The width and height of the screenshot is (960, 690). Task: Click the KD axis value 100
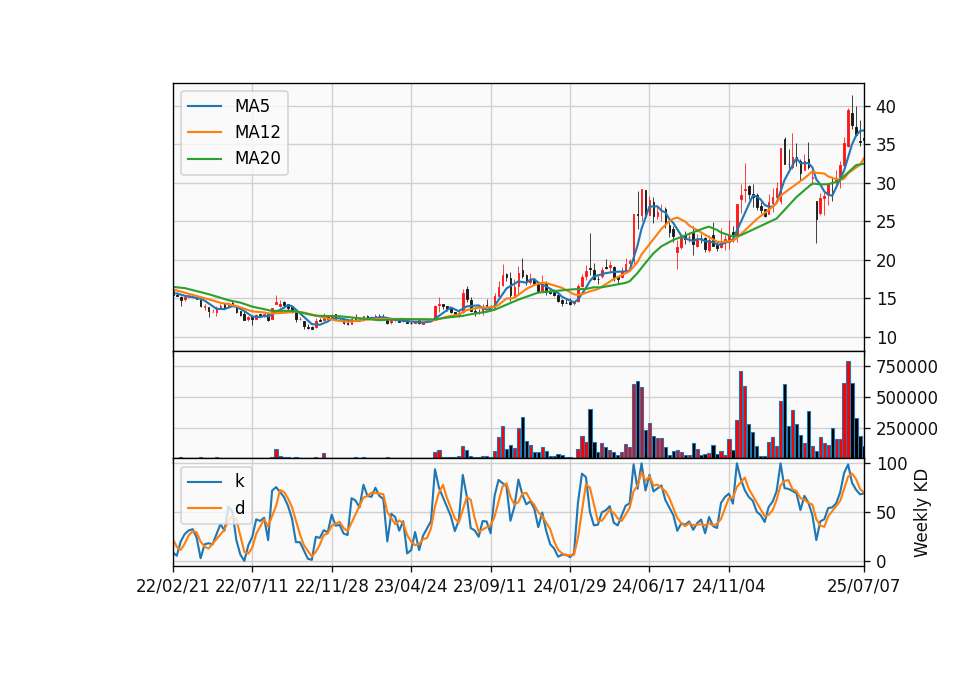click(891, 464)
